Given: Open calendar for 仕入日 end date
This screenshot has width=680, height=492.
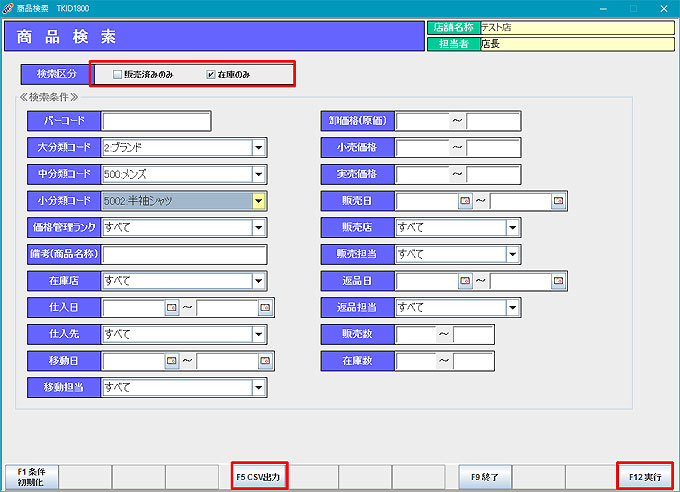Looking at the screenshot, I should (265, 308).
